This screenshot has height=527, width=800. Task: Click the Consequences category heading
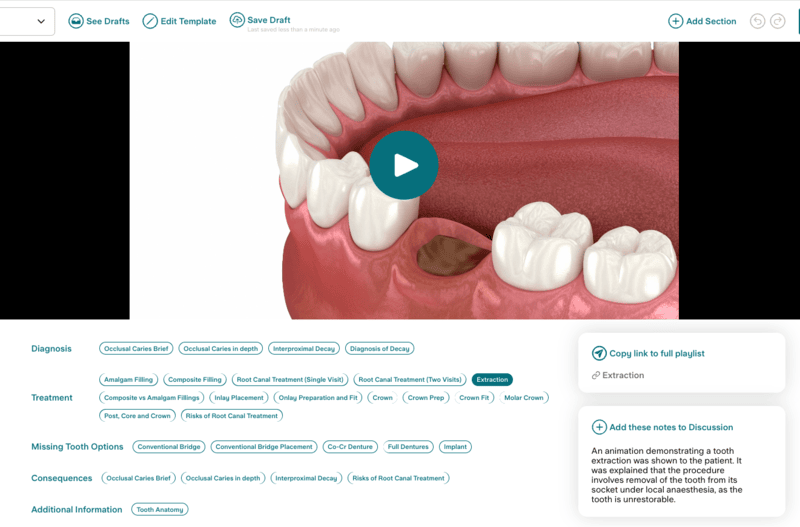[61, 478]
